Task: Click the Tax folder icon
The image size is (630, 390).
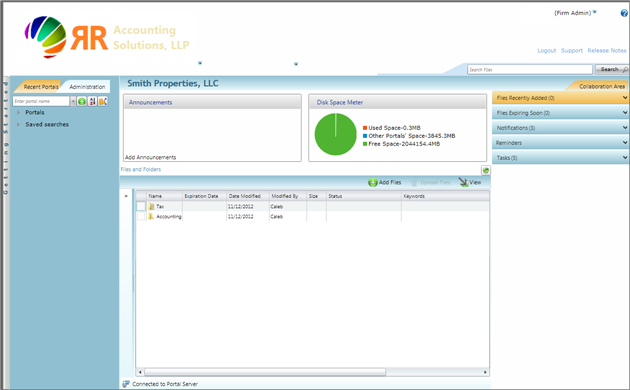Action: point(151,206)
